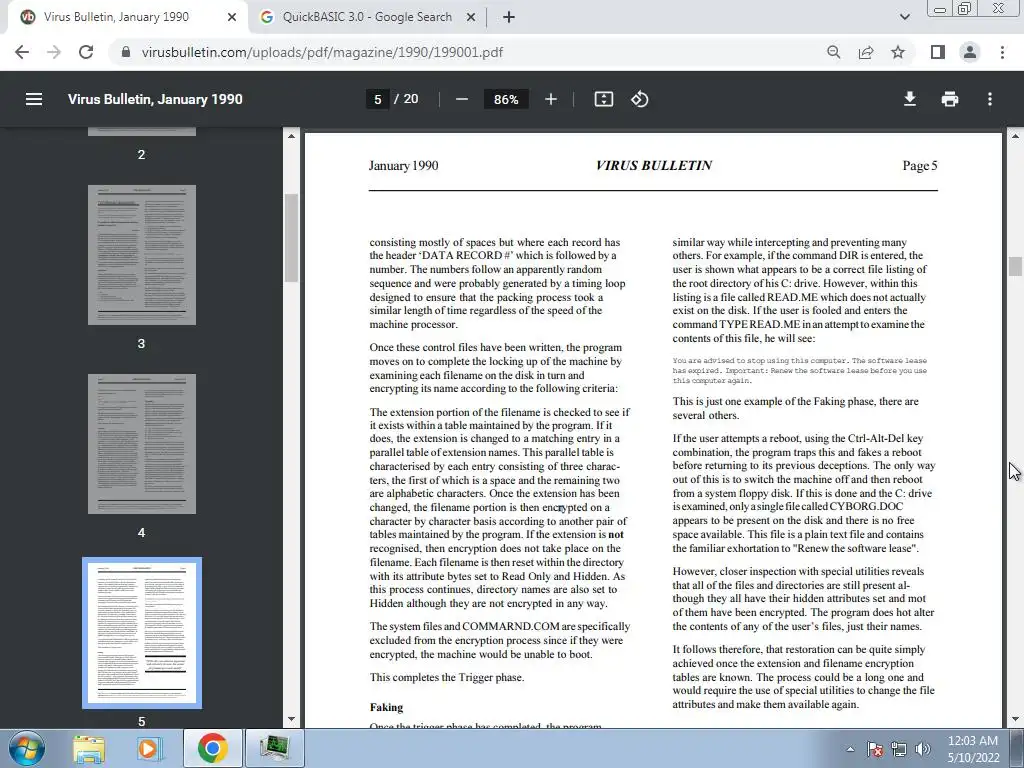Click the Fit to page icon

[603, 99]
